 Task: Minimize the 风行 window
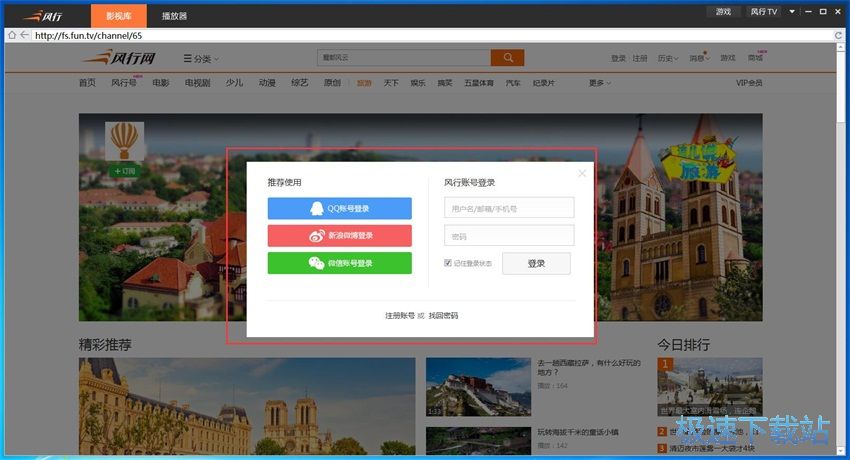(808, 11)
